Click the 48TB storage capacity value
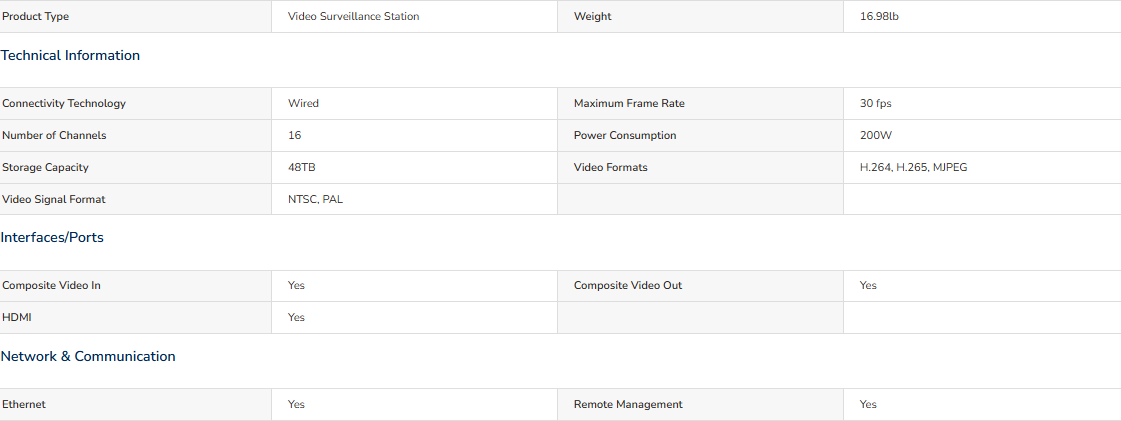This screenshot has height=421, width=1121. tap(301, 167)
